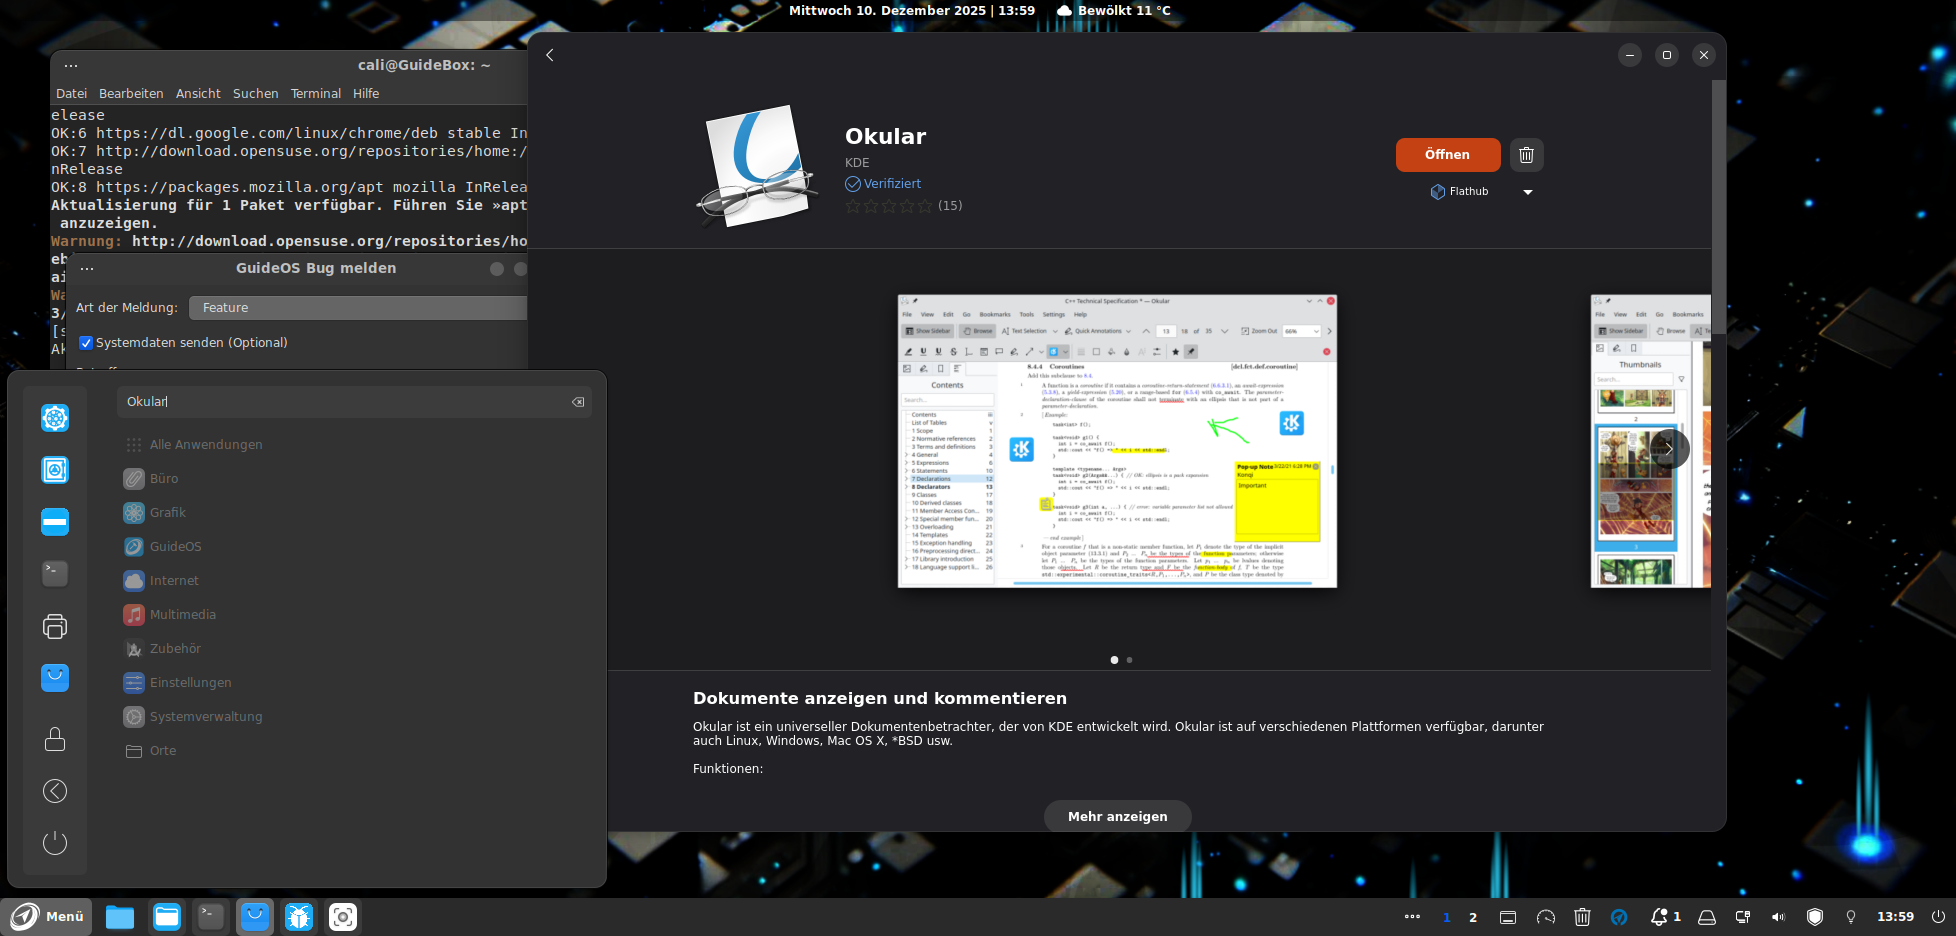The height and width of the screenshot is (936, 1956).
Task: Open the printer icon in menu sidebar
Action: click(55, 626)
